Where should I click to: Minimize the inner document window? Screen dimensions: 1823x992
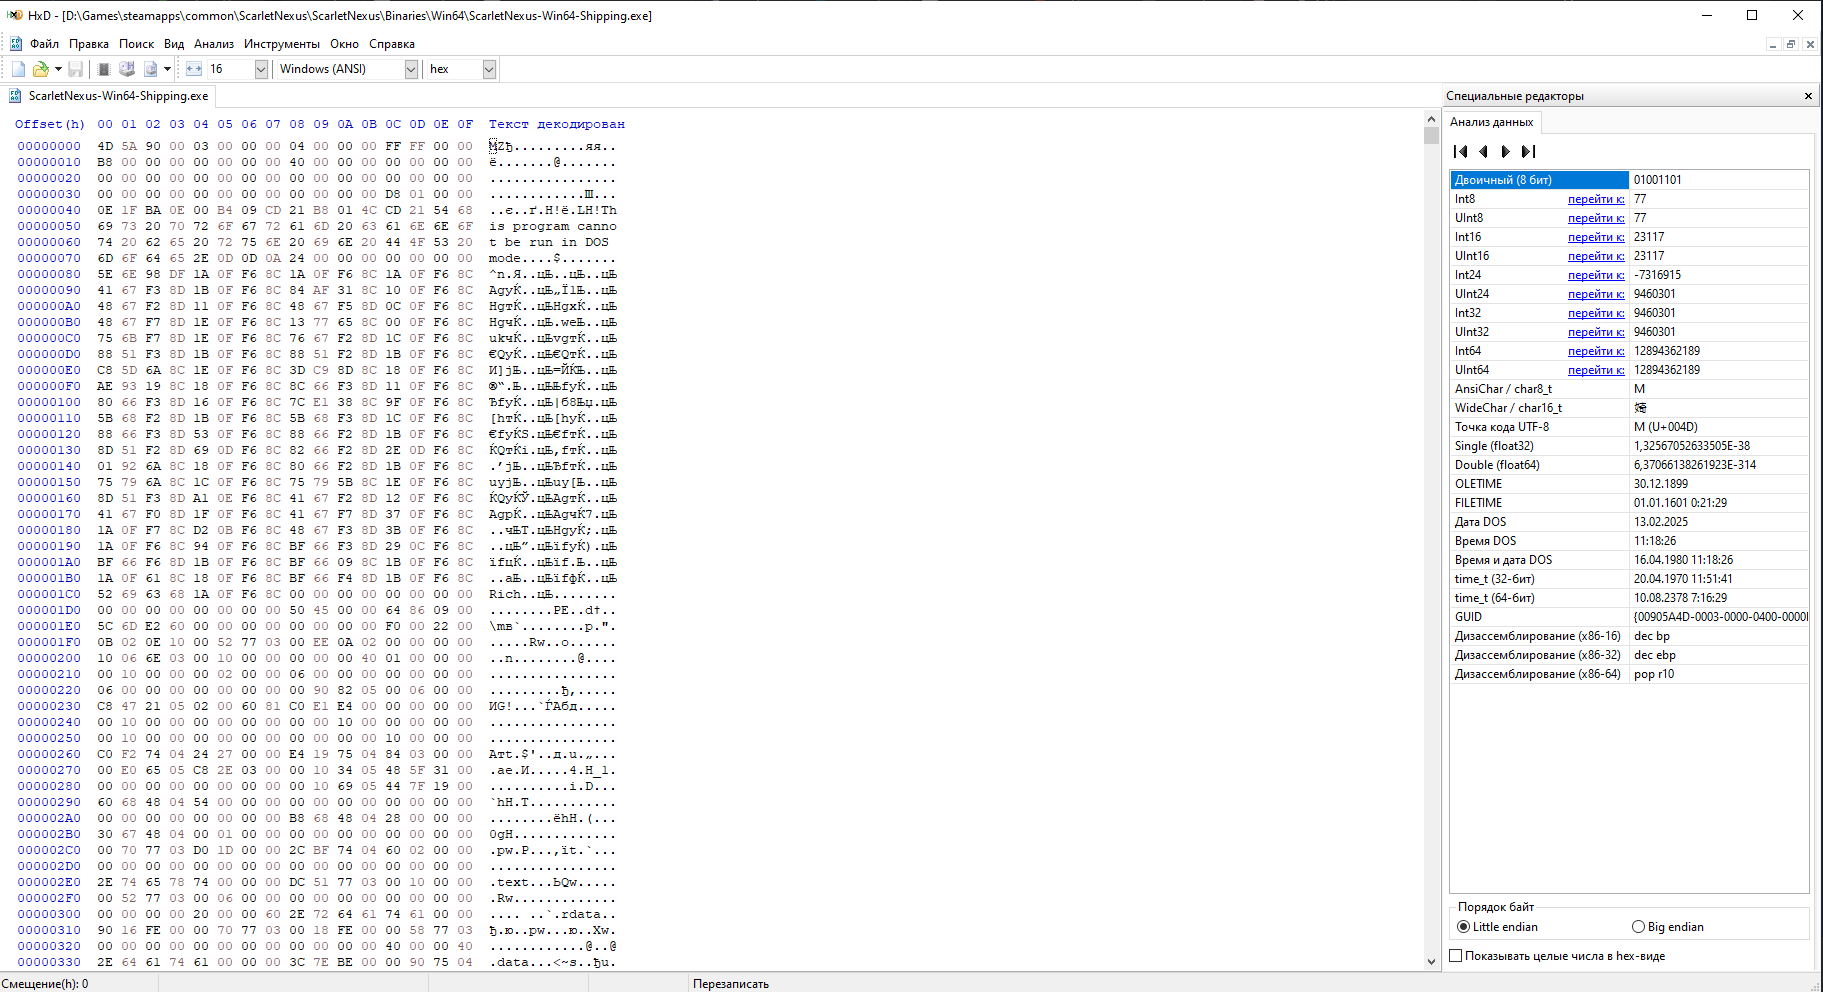(x=1773, y=44)
